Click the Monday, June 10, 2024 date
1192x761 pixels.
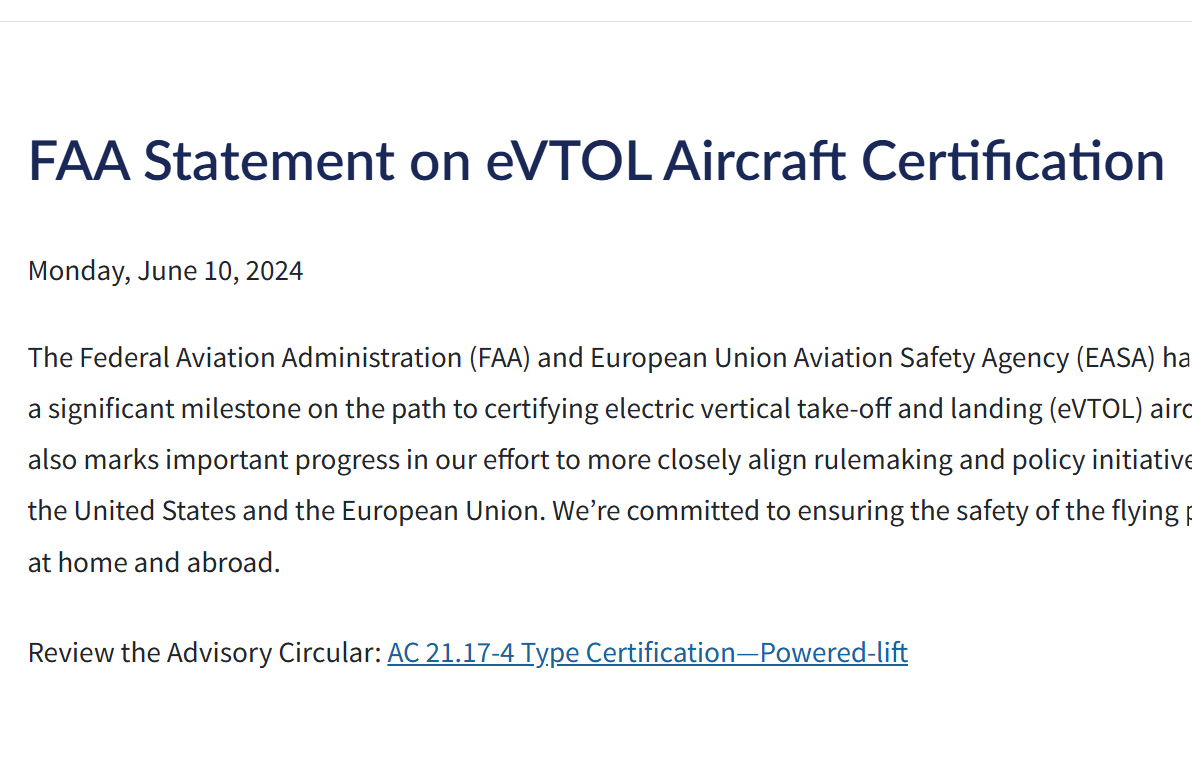(x=165, y=271)
